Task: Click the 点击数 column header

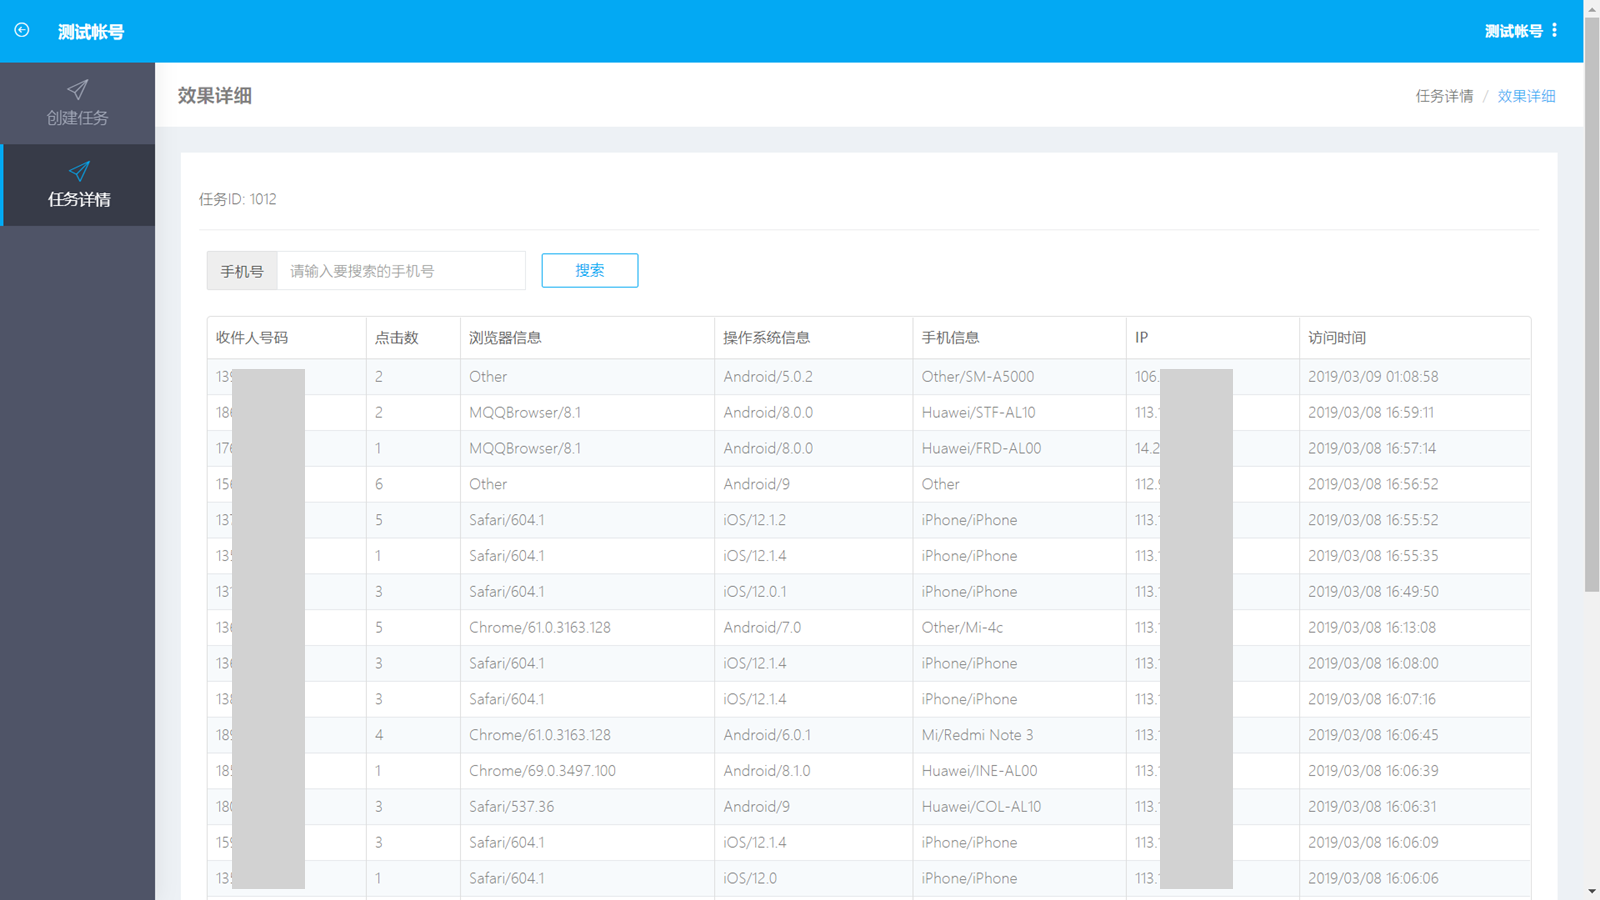Action: [397, 338]
